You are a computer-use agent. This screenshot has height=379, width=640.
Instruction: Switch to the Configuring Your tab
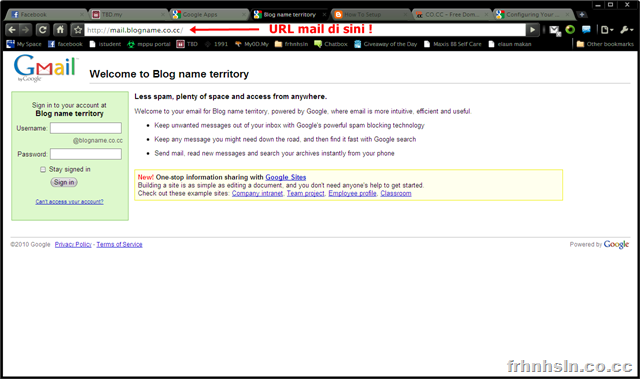tap(532, 14)
